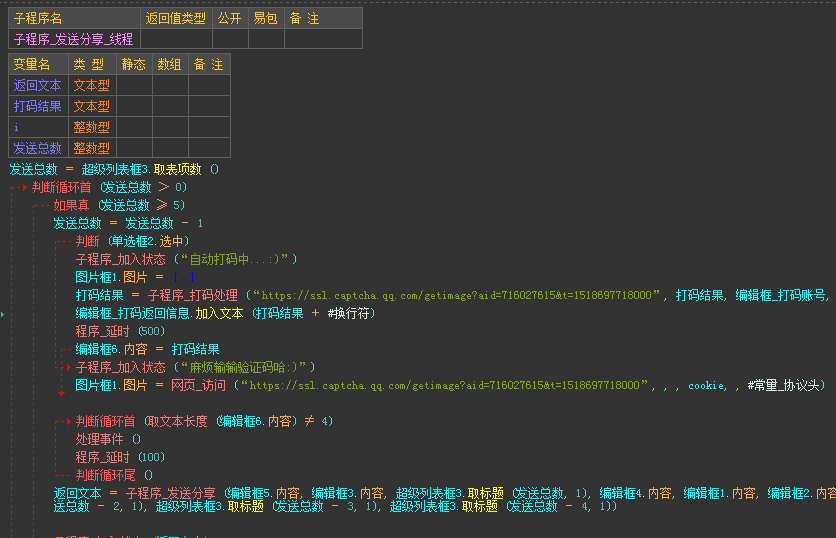This screenshot has width=836, height=538.
Task: Open type cell 整数型 of variable i
Action: click(92, 127)
